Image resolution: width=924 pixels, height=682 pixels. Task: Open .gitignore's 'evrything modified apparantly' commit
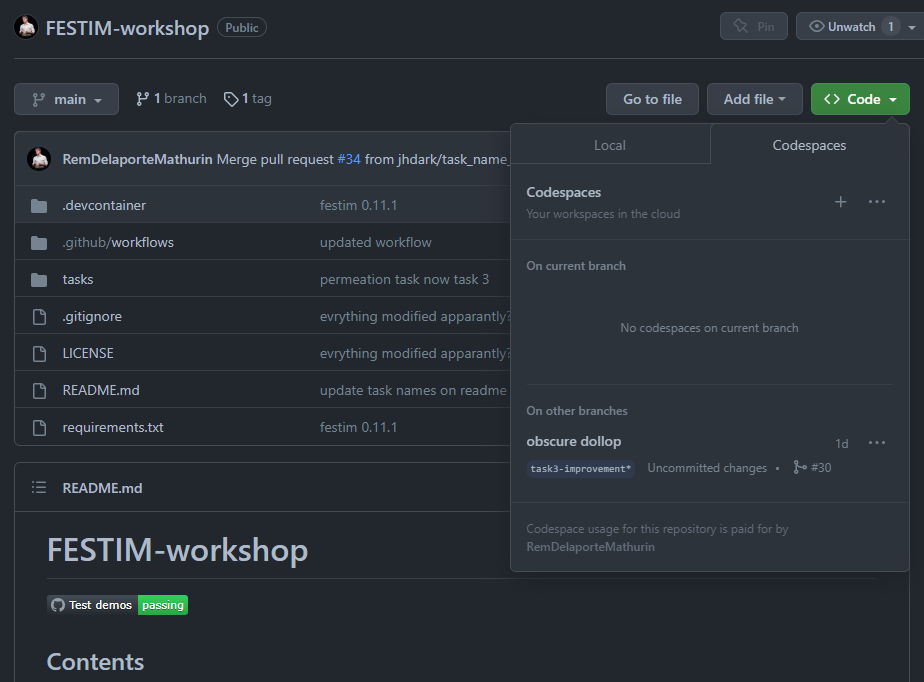tap(415, 317)
